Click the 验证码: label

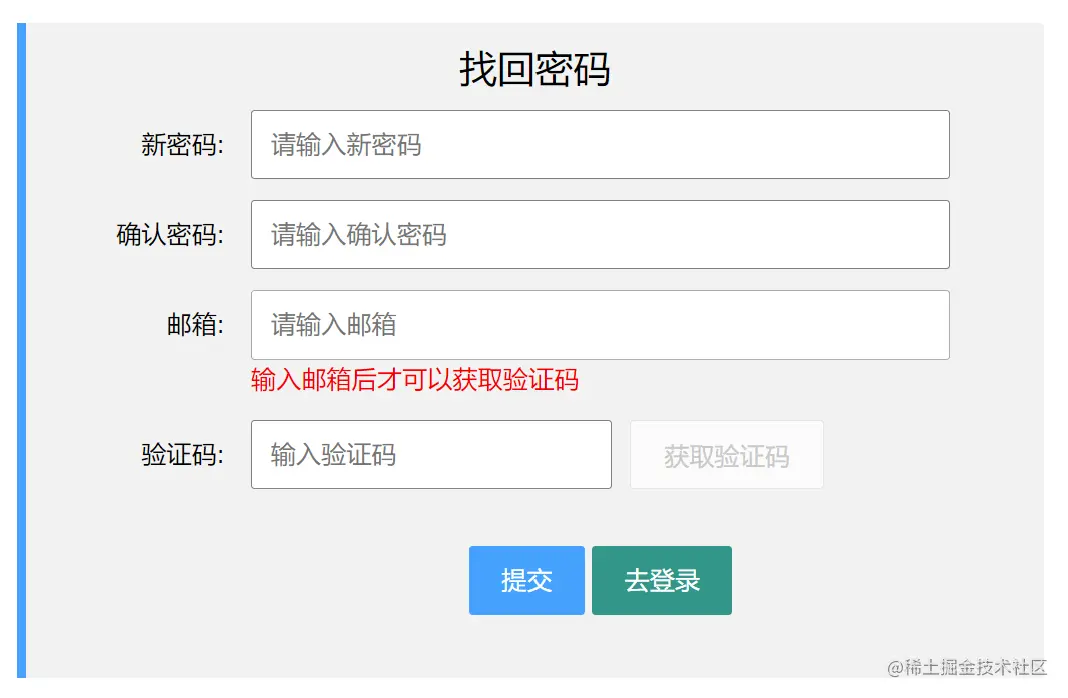point(183,454)
